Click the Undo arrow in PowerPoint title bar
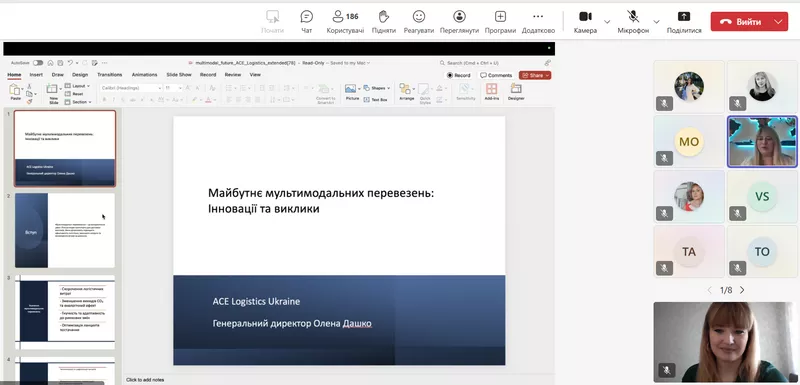The width and height of the screenshot is (800, 385). tap(70, 63)
